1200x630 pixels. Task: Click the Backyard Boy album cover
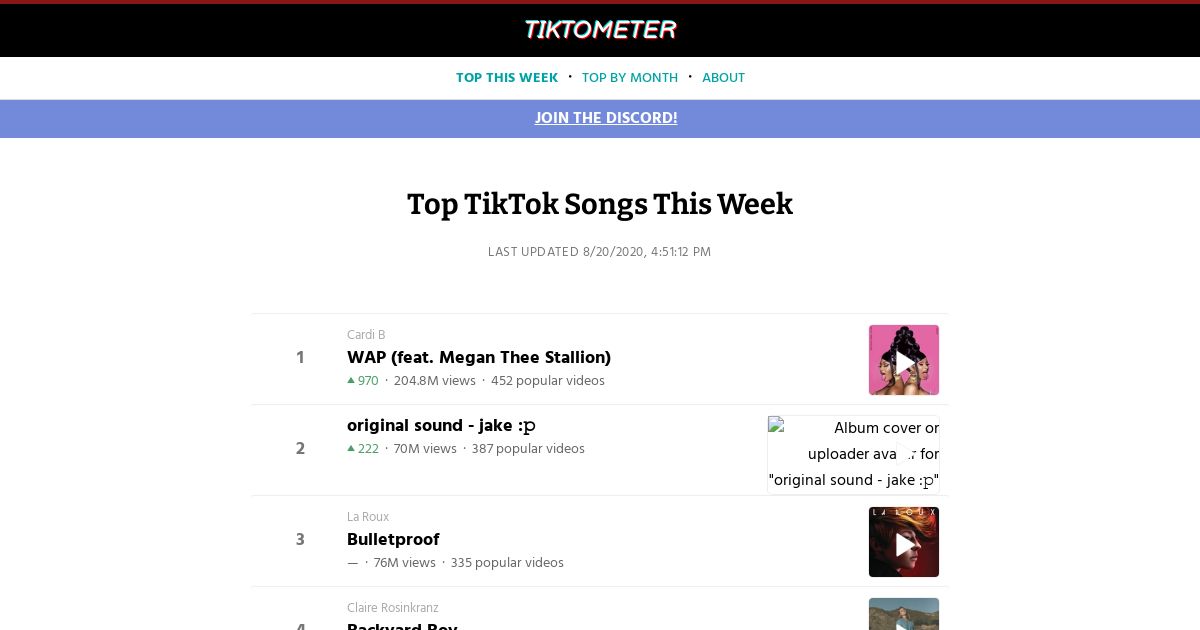click(904, 614)
